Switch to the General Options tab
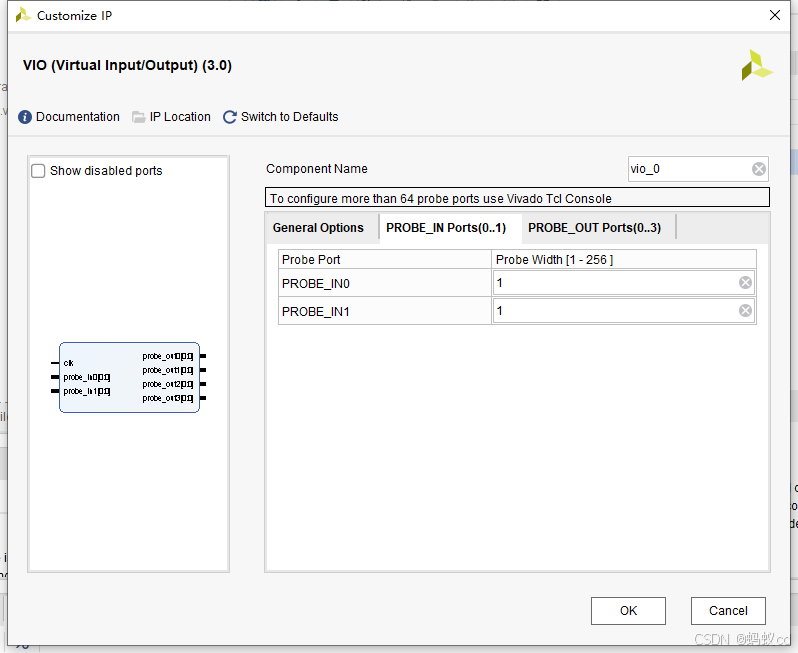798x653 pixels. coord(318,228)
